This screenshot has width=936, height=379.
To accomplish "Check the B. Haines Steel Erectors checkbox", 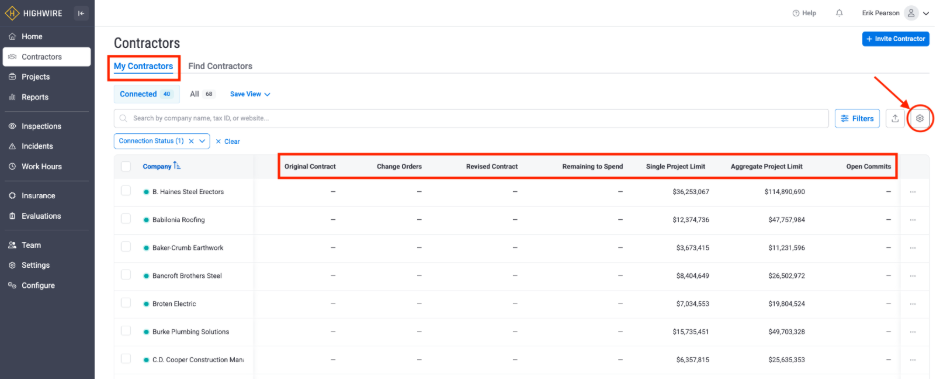I will pos(126,191).
